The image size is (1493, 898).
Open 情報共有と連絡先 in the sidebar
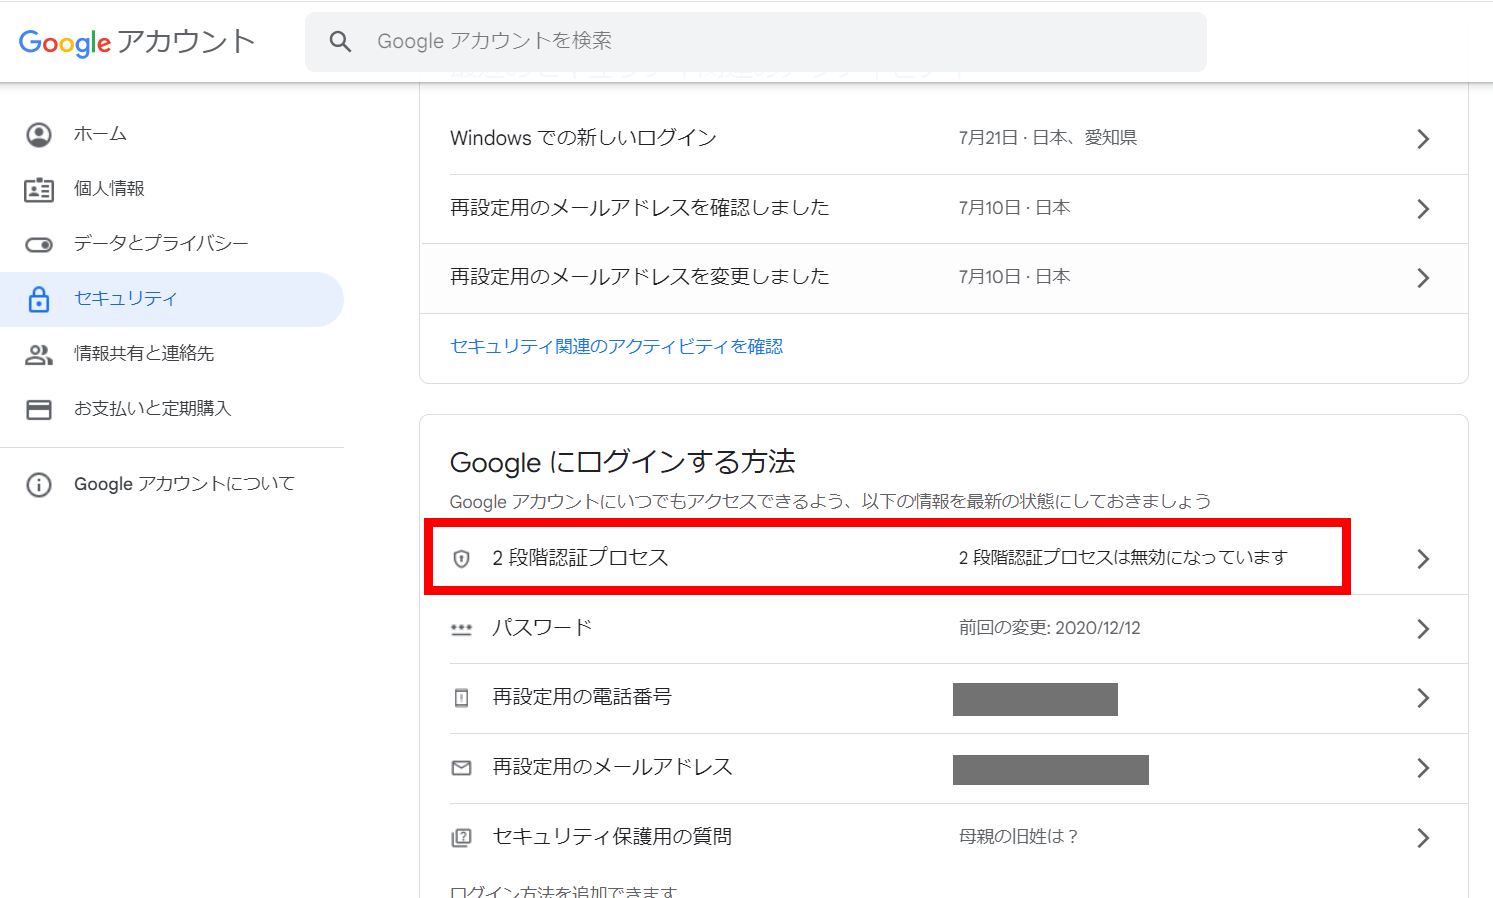(x=172, y=354)
